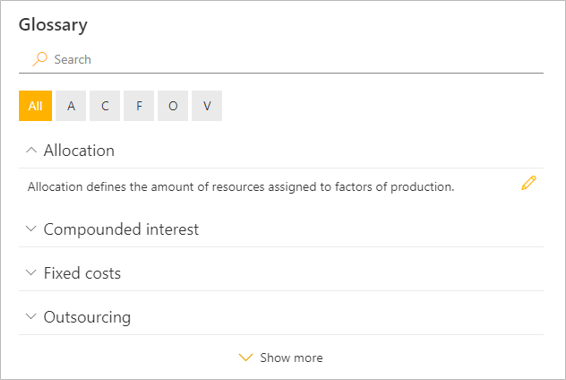Collapse the Allocation entry chevron
Viewport: 566px width, 380px height.
pos(31,150)
